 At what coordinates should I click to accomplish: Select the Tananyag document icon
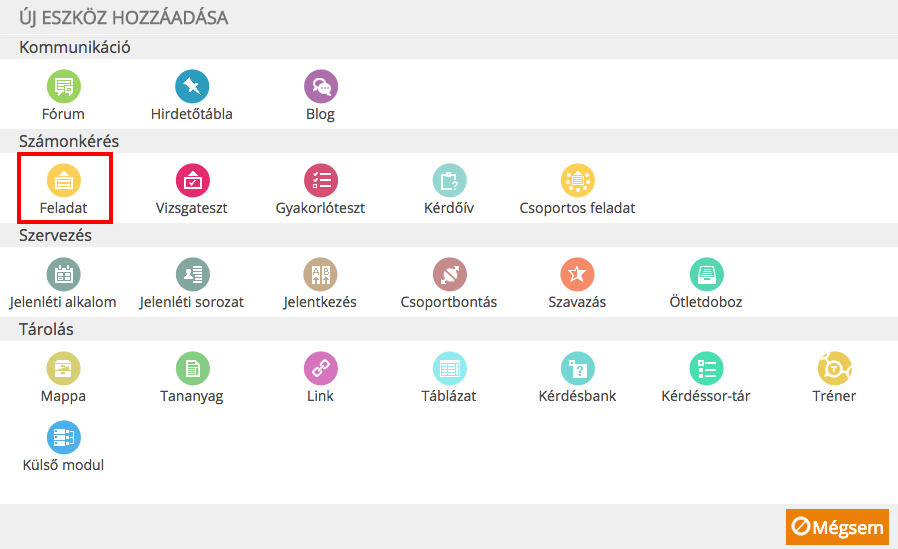pyautogui.click(x=192, y=368)
